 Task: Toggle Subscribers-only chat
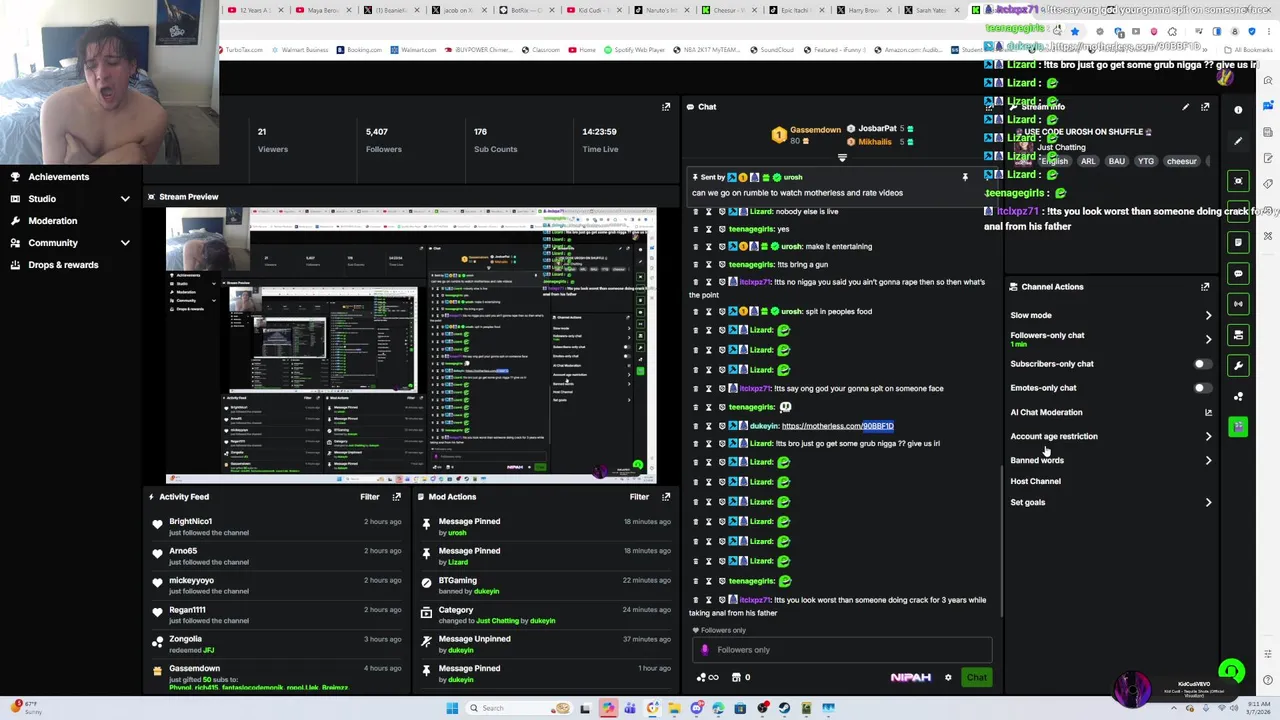coord(1202,364)
